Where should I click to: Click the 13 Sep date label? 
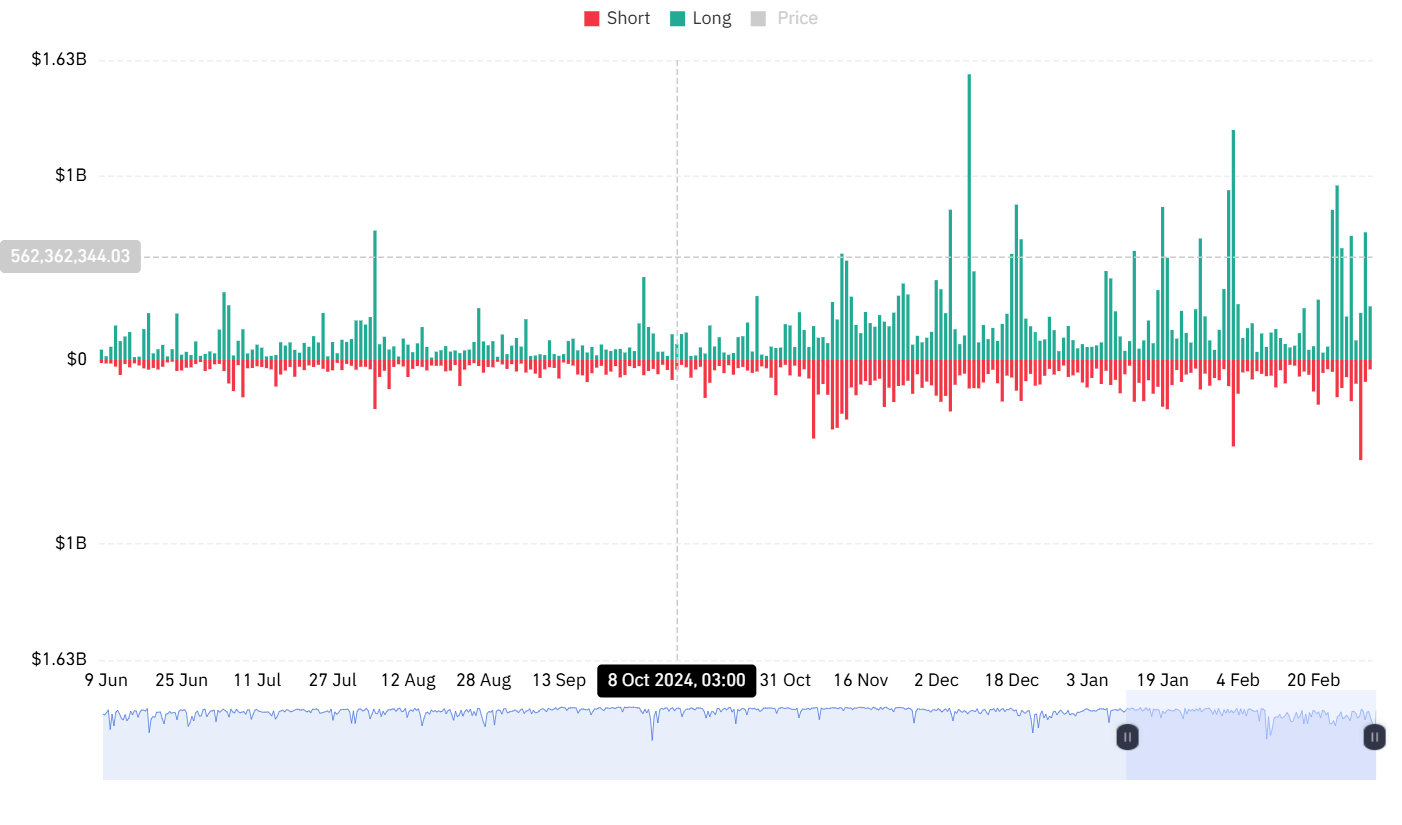tap(558, 680)
